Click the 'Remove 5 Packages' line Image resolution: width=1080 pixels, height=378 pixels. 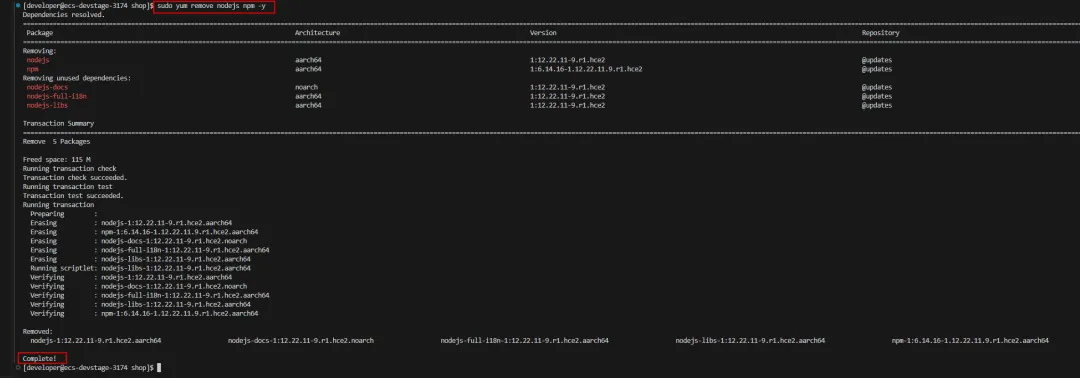click(56, 141)
